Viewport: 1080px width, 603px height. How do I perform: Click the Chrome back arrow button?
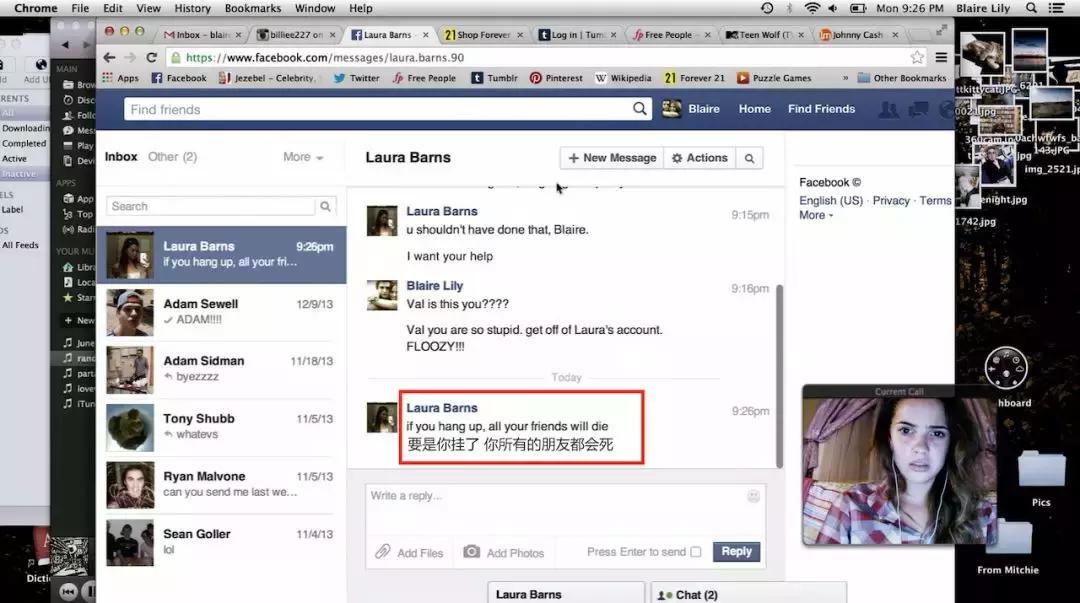point(109,57)
